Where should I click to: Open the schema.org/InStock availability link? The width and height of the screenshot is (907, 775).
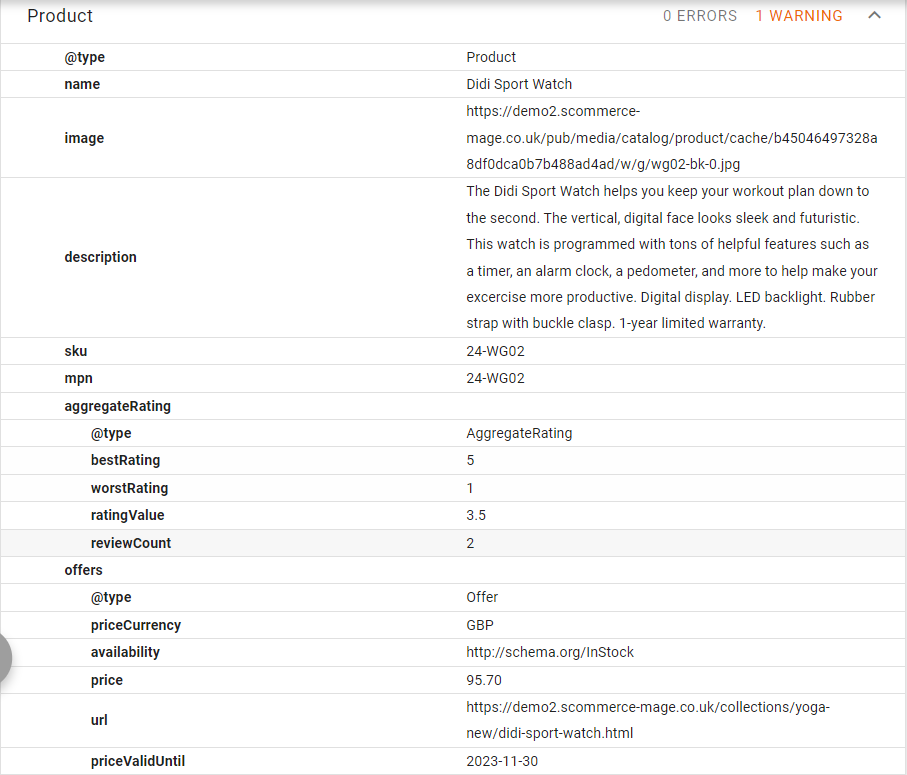pyautogui.click(x=550, y=652)
